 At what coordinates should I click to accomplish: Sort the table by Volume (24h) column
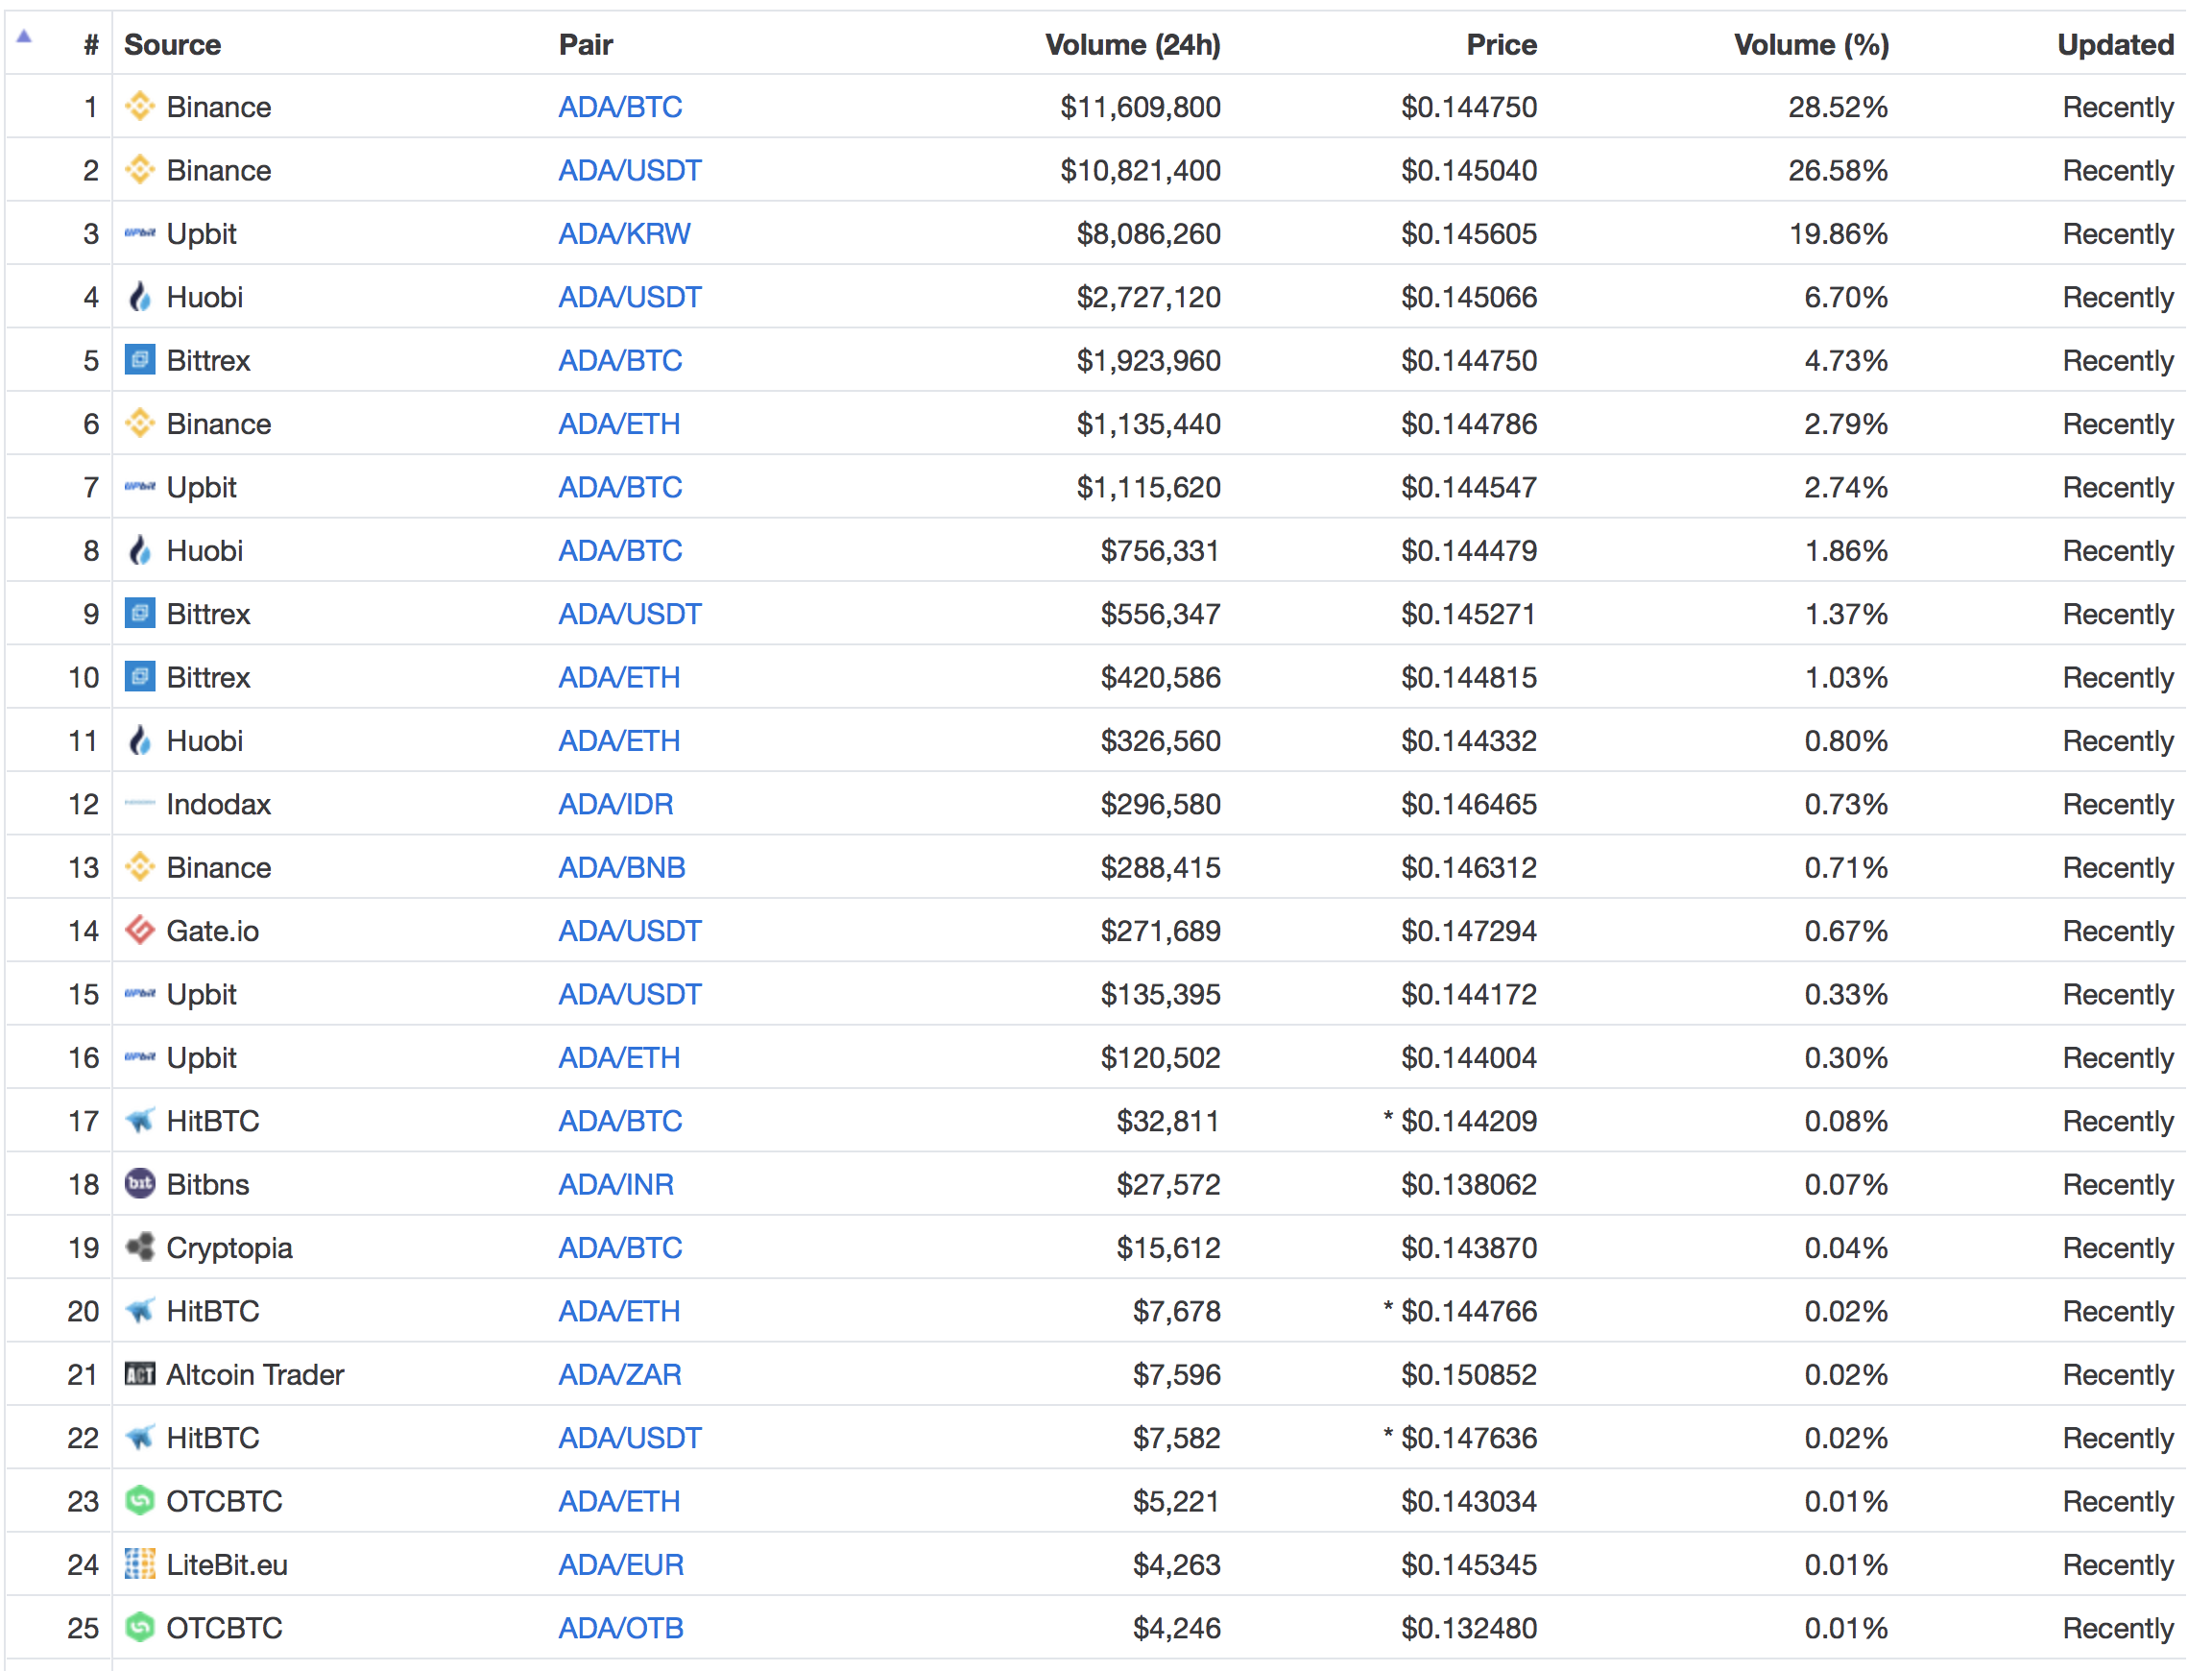pos(1133,44)
